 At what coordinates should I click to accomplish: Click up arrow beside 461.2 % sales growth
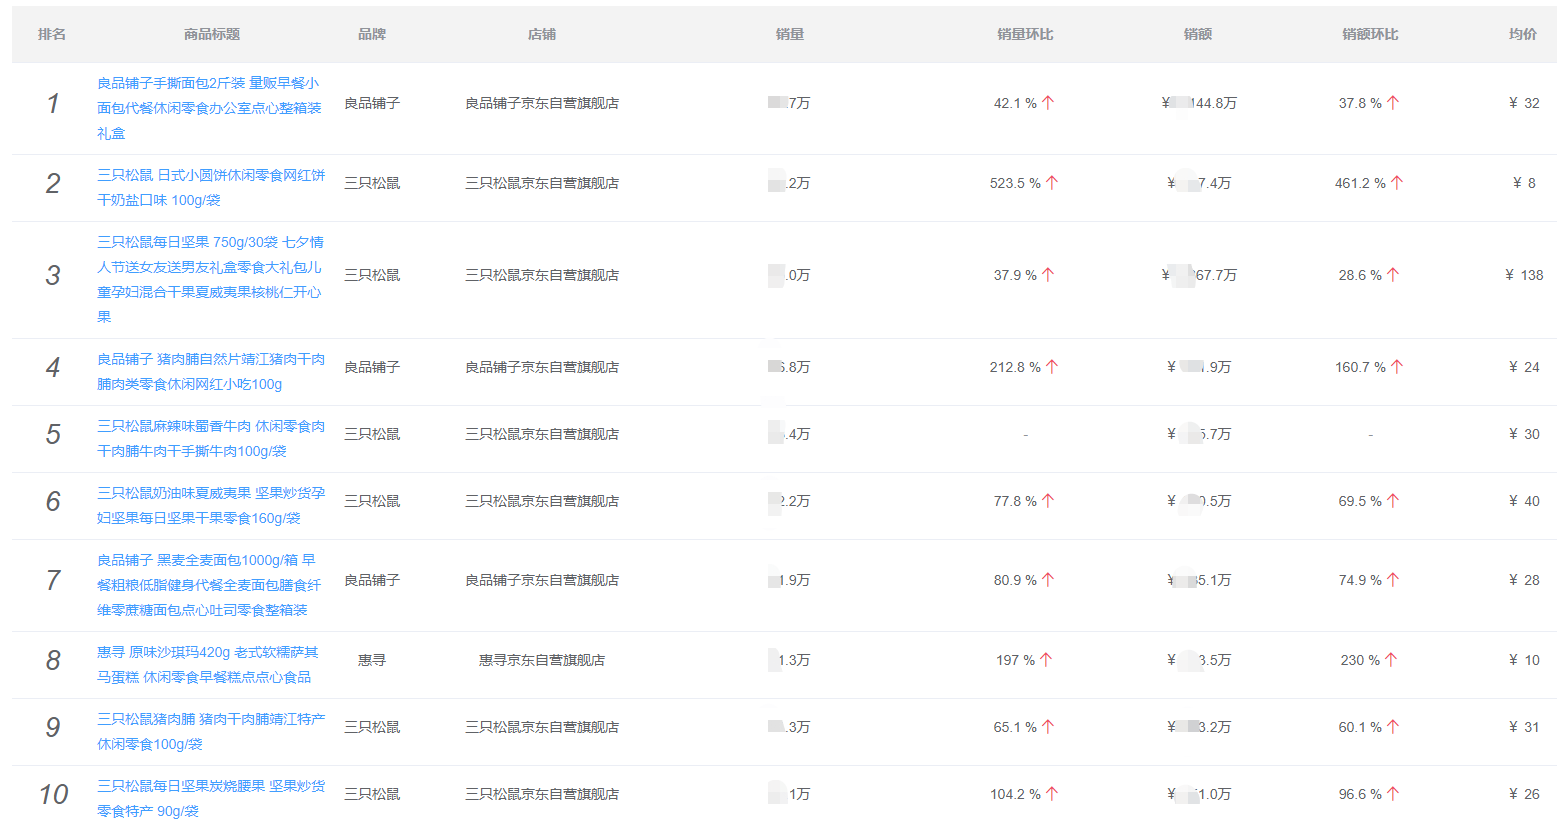point(1397,183)
